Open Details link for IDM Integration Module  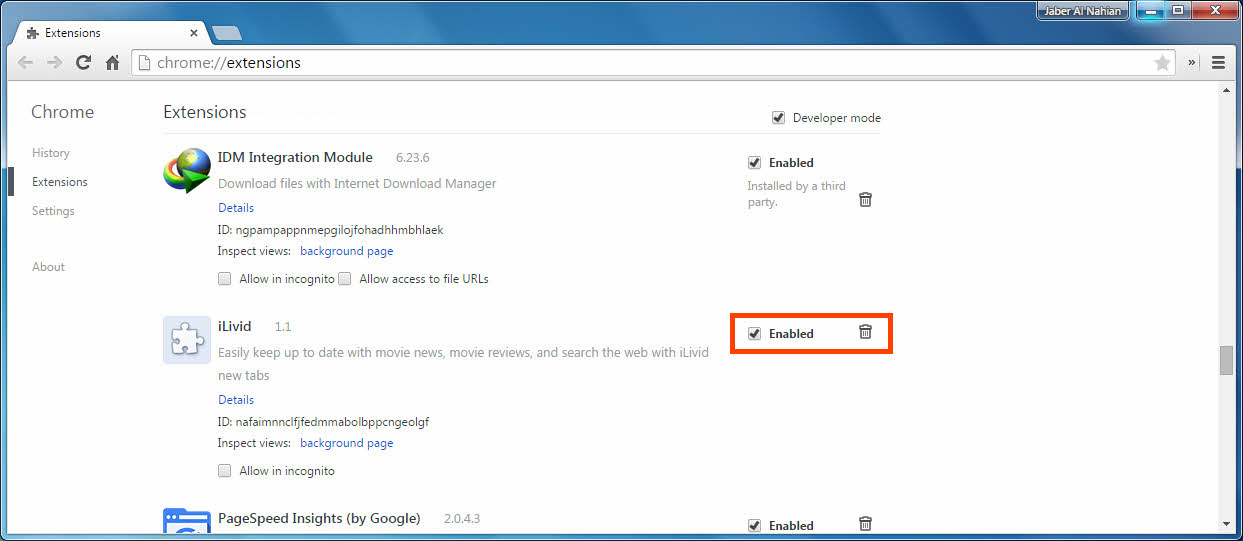pyautogui.click(x=236, y=208)
